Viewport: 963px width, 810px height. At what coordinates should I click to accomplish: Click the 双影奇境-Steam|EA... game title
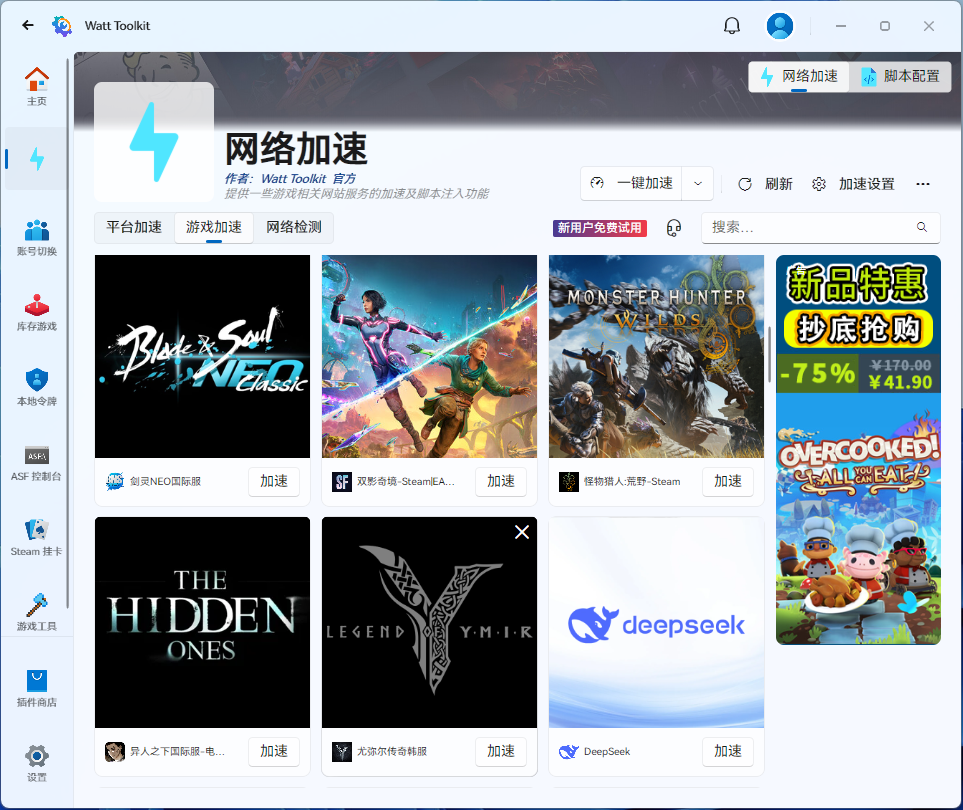point(406,481)
